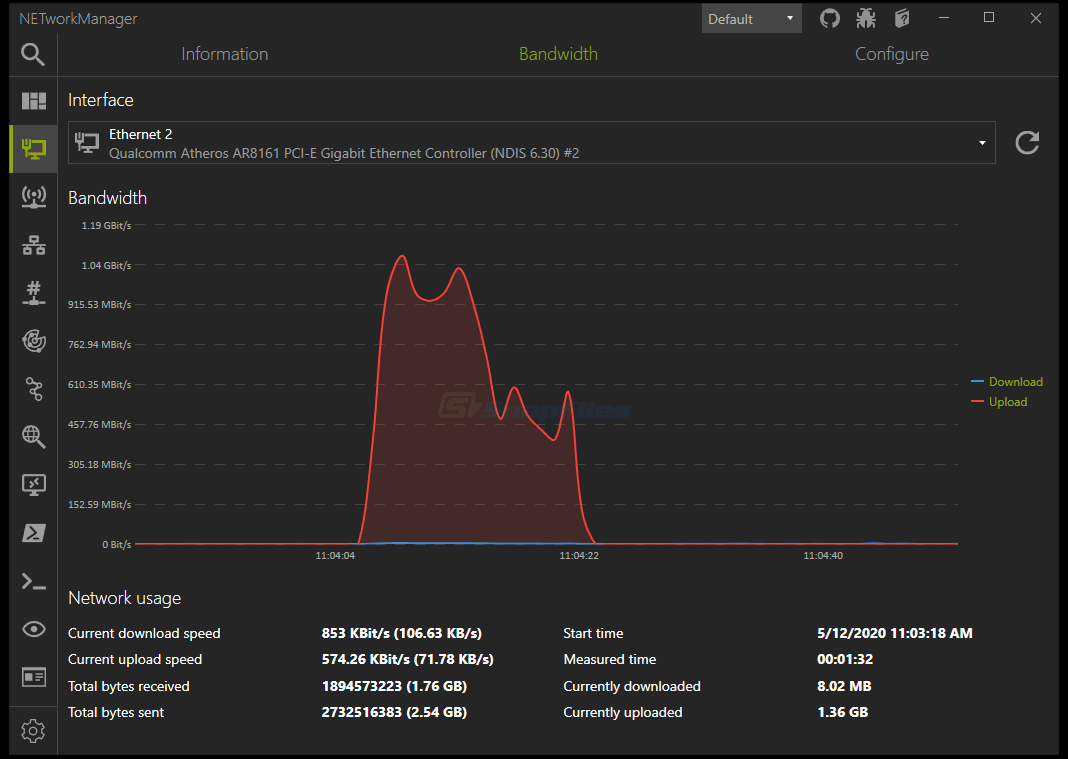Screen dimensions: 1068x759
Task: Select the measured time 00:01:32 value
Action: click(845, 659)
